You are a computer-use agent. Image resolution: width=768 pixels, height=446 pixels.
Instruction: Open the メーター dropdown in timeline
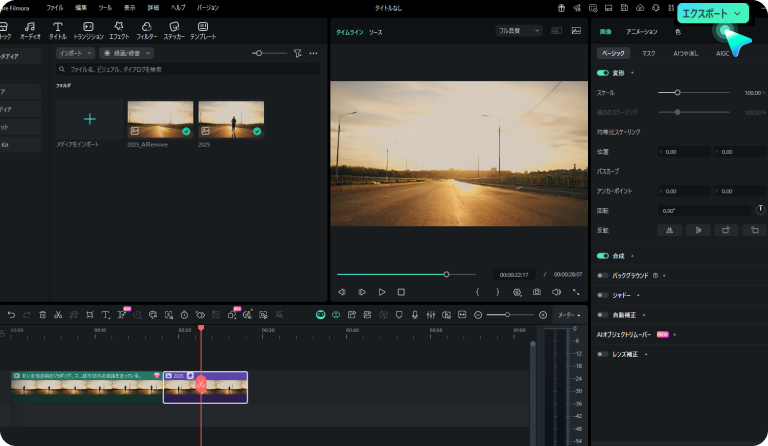(x=568, y=314)
